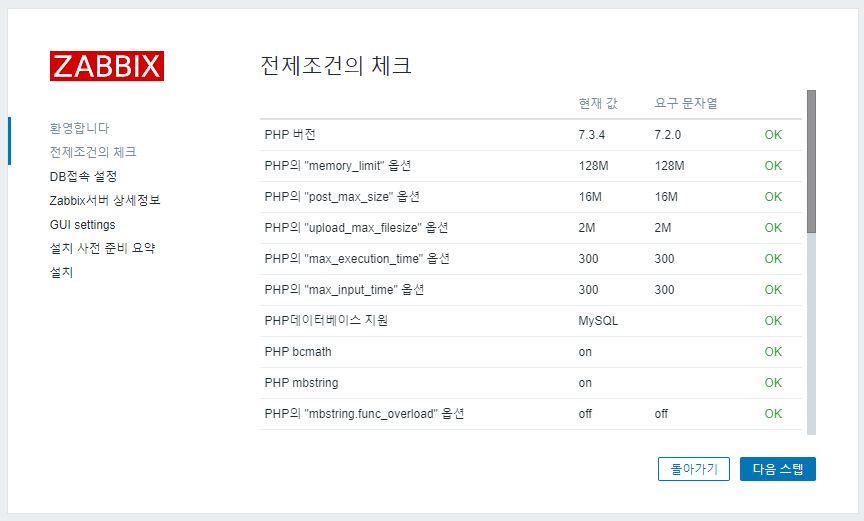Image resolution: width=864 pixels, height=521 pixels.
Task: Click the PHP "memory_limit" option label
Action: [x=338, y=166]
